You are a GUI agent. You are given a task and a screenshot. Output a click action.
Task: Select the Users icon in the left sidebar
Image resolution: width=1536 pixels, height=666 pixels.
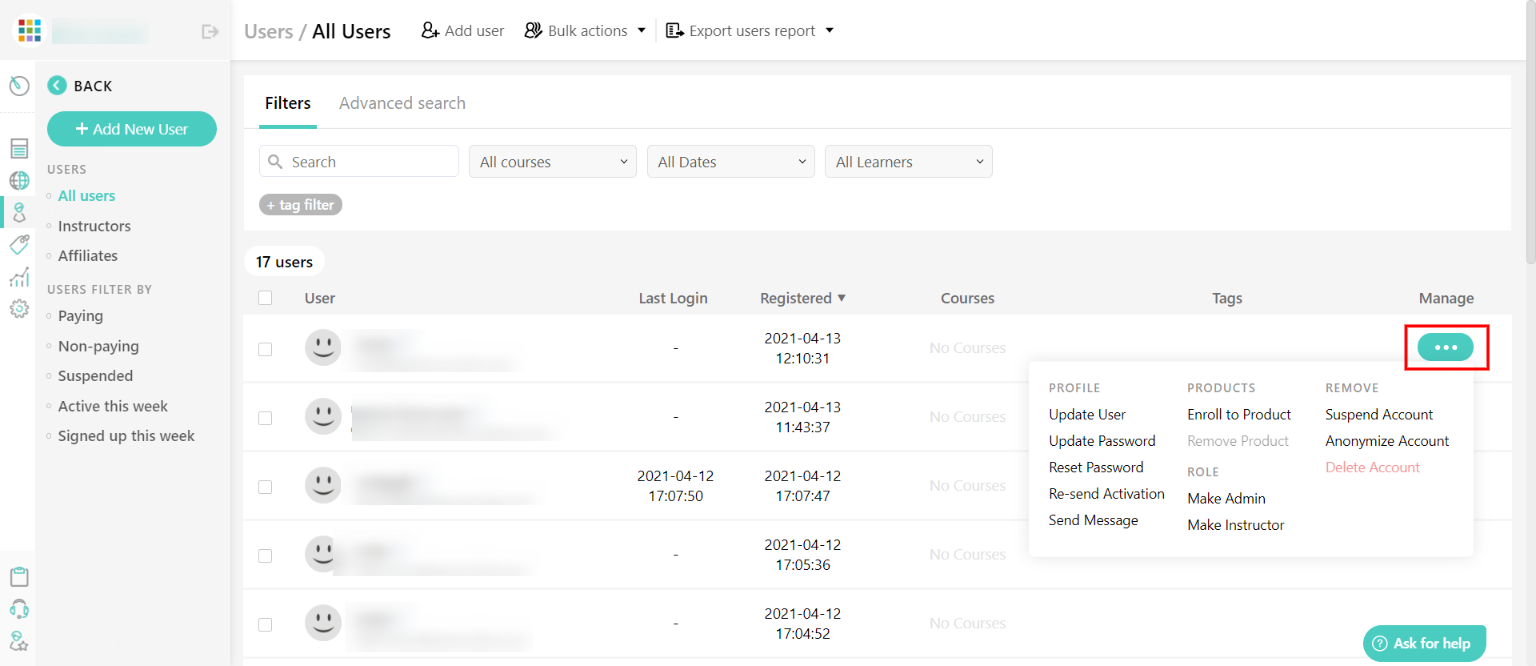coord(18,212)
